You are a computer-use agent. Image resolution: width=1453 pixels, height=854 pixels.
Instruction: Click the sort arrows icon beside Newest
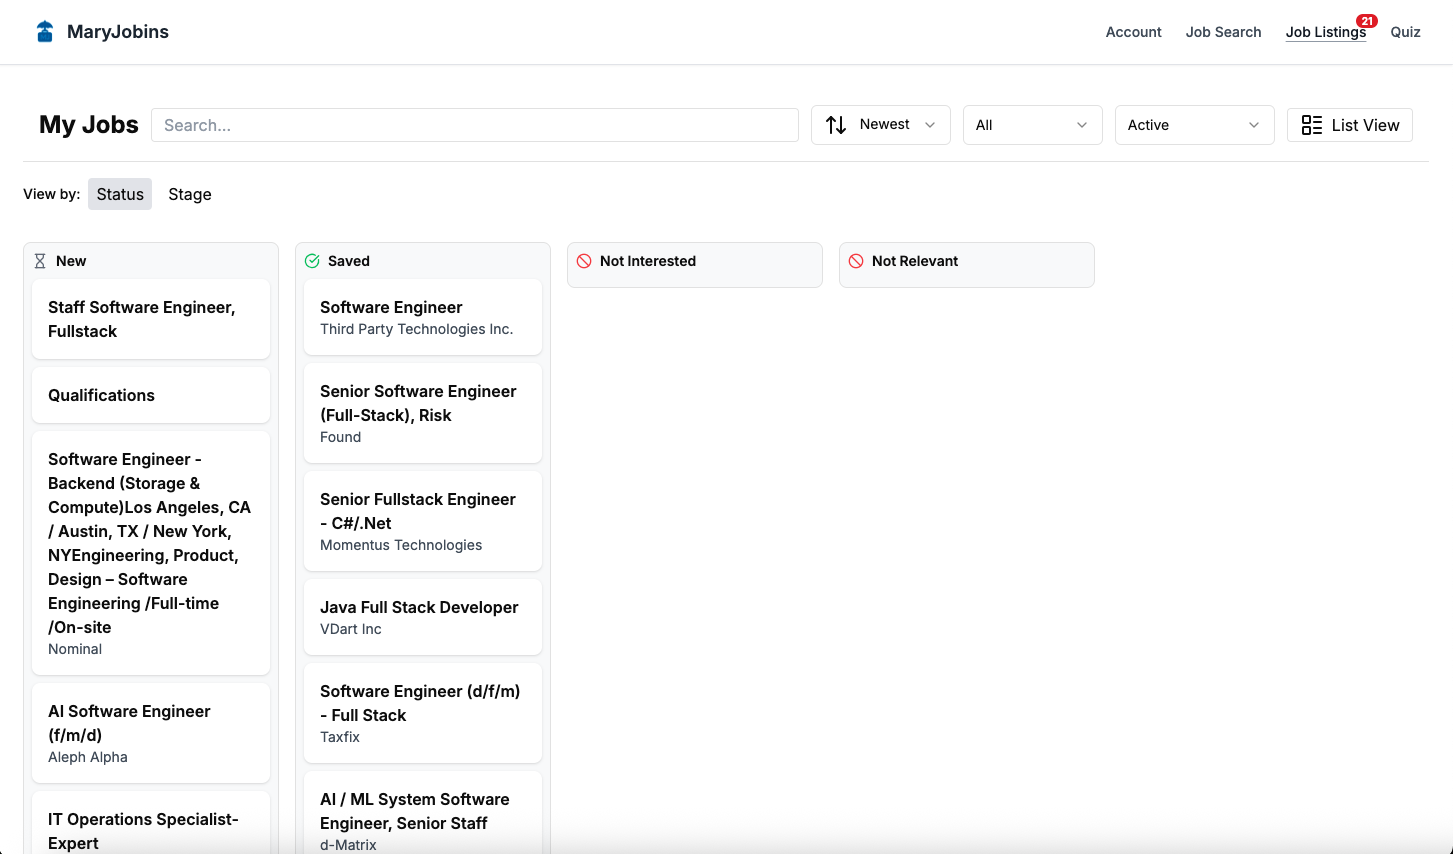[836, 125]
